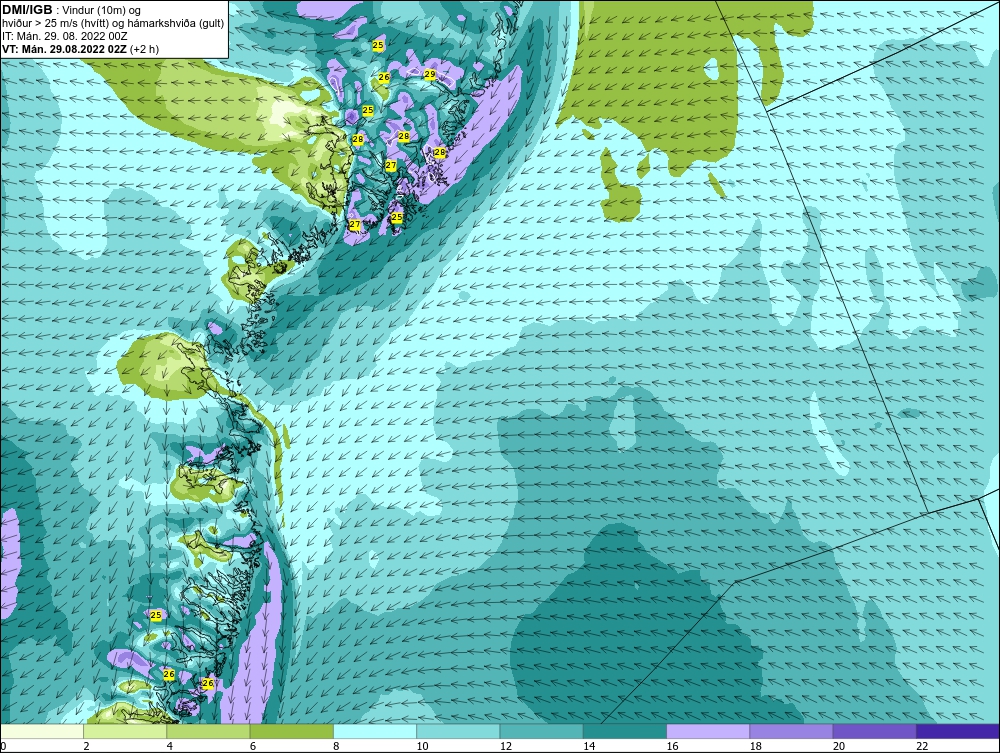Image resolution: width=1000 pixels, height=753 pixels.
Task: Select the 20–22 m/s violet legend swatch
Action: point(874,731)
